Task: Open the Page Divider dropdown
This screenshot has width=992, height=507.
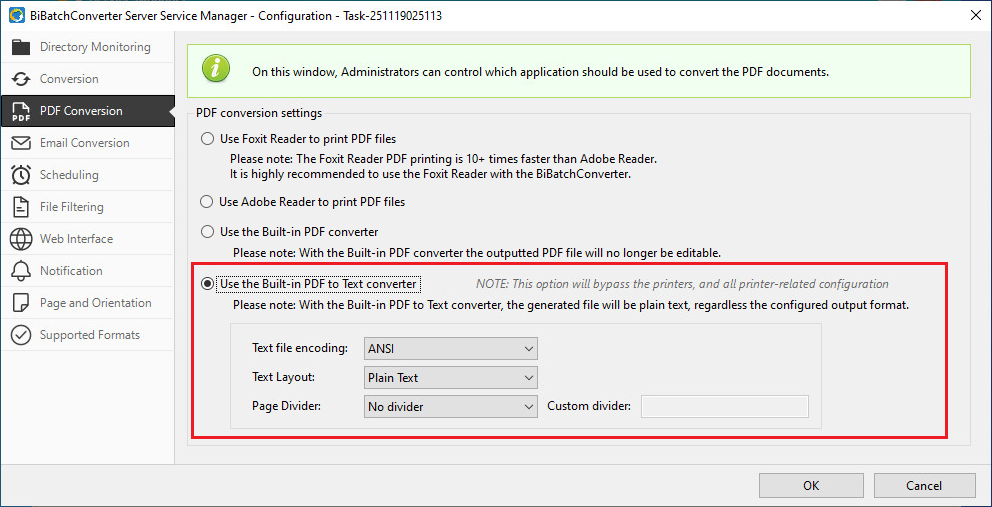Action: pyautogui.click(x=451, y=407)
